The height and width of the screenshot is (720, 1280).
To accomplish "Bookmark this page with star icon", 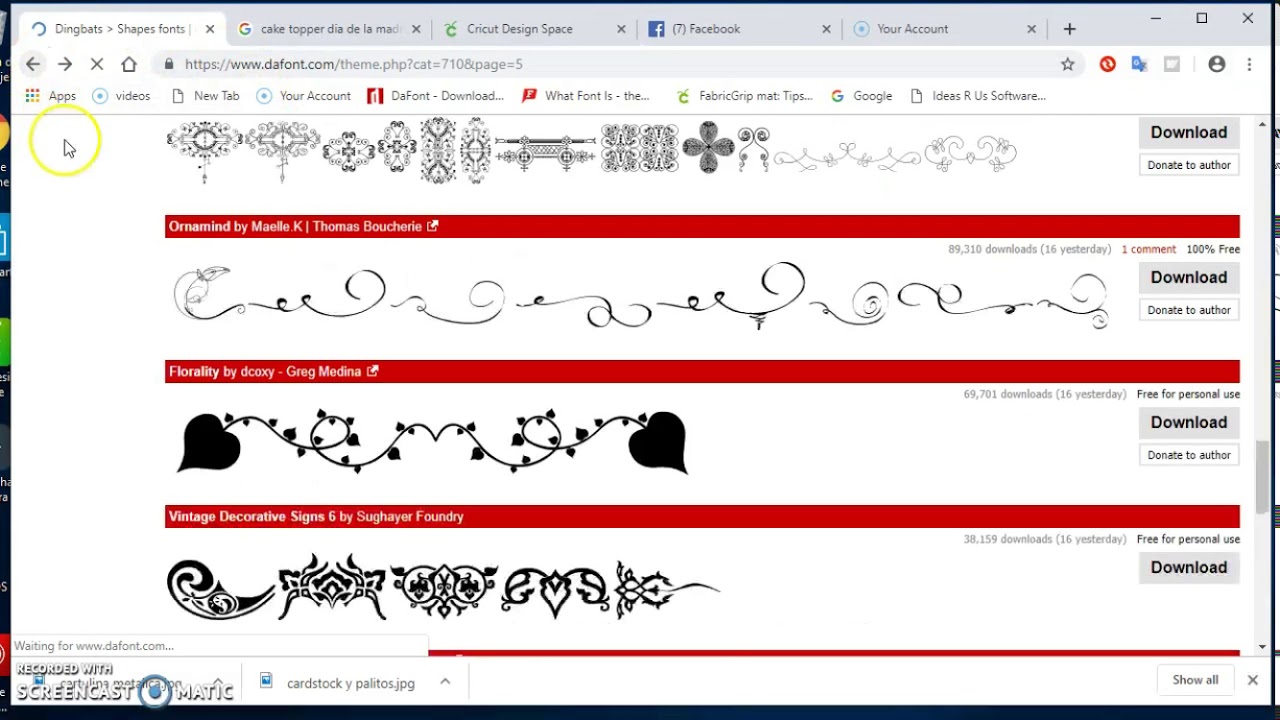I will 1068,64.
